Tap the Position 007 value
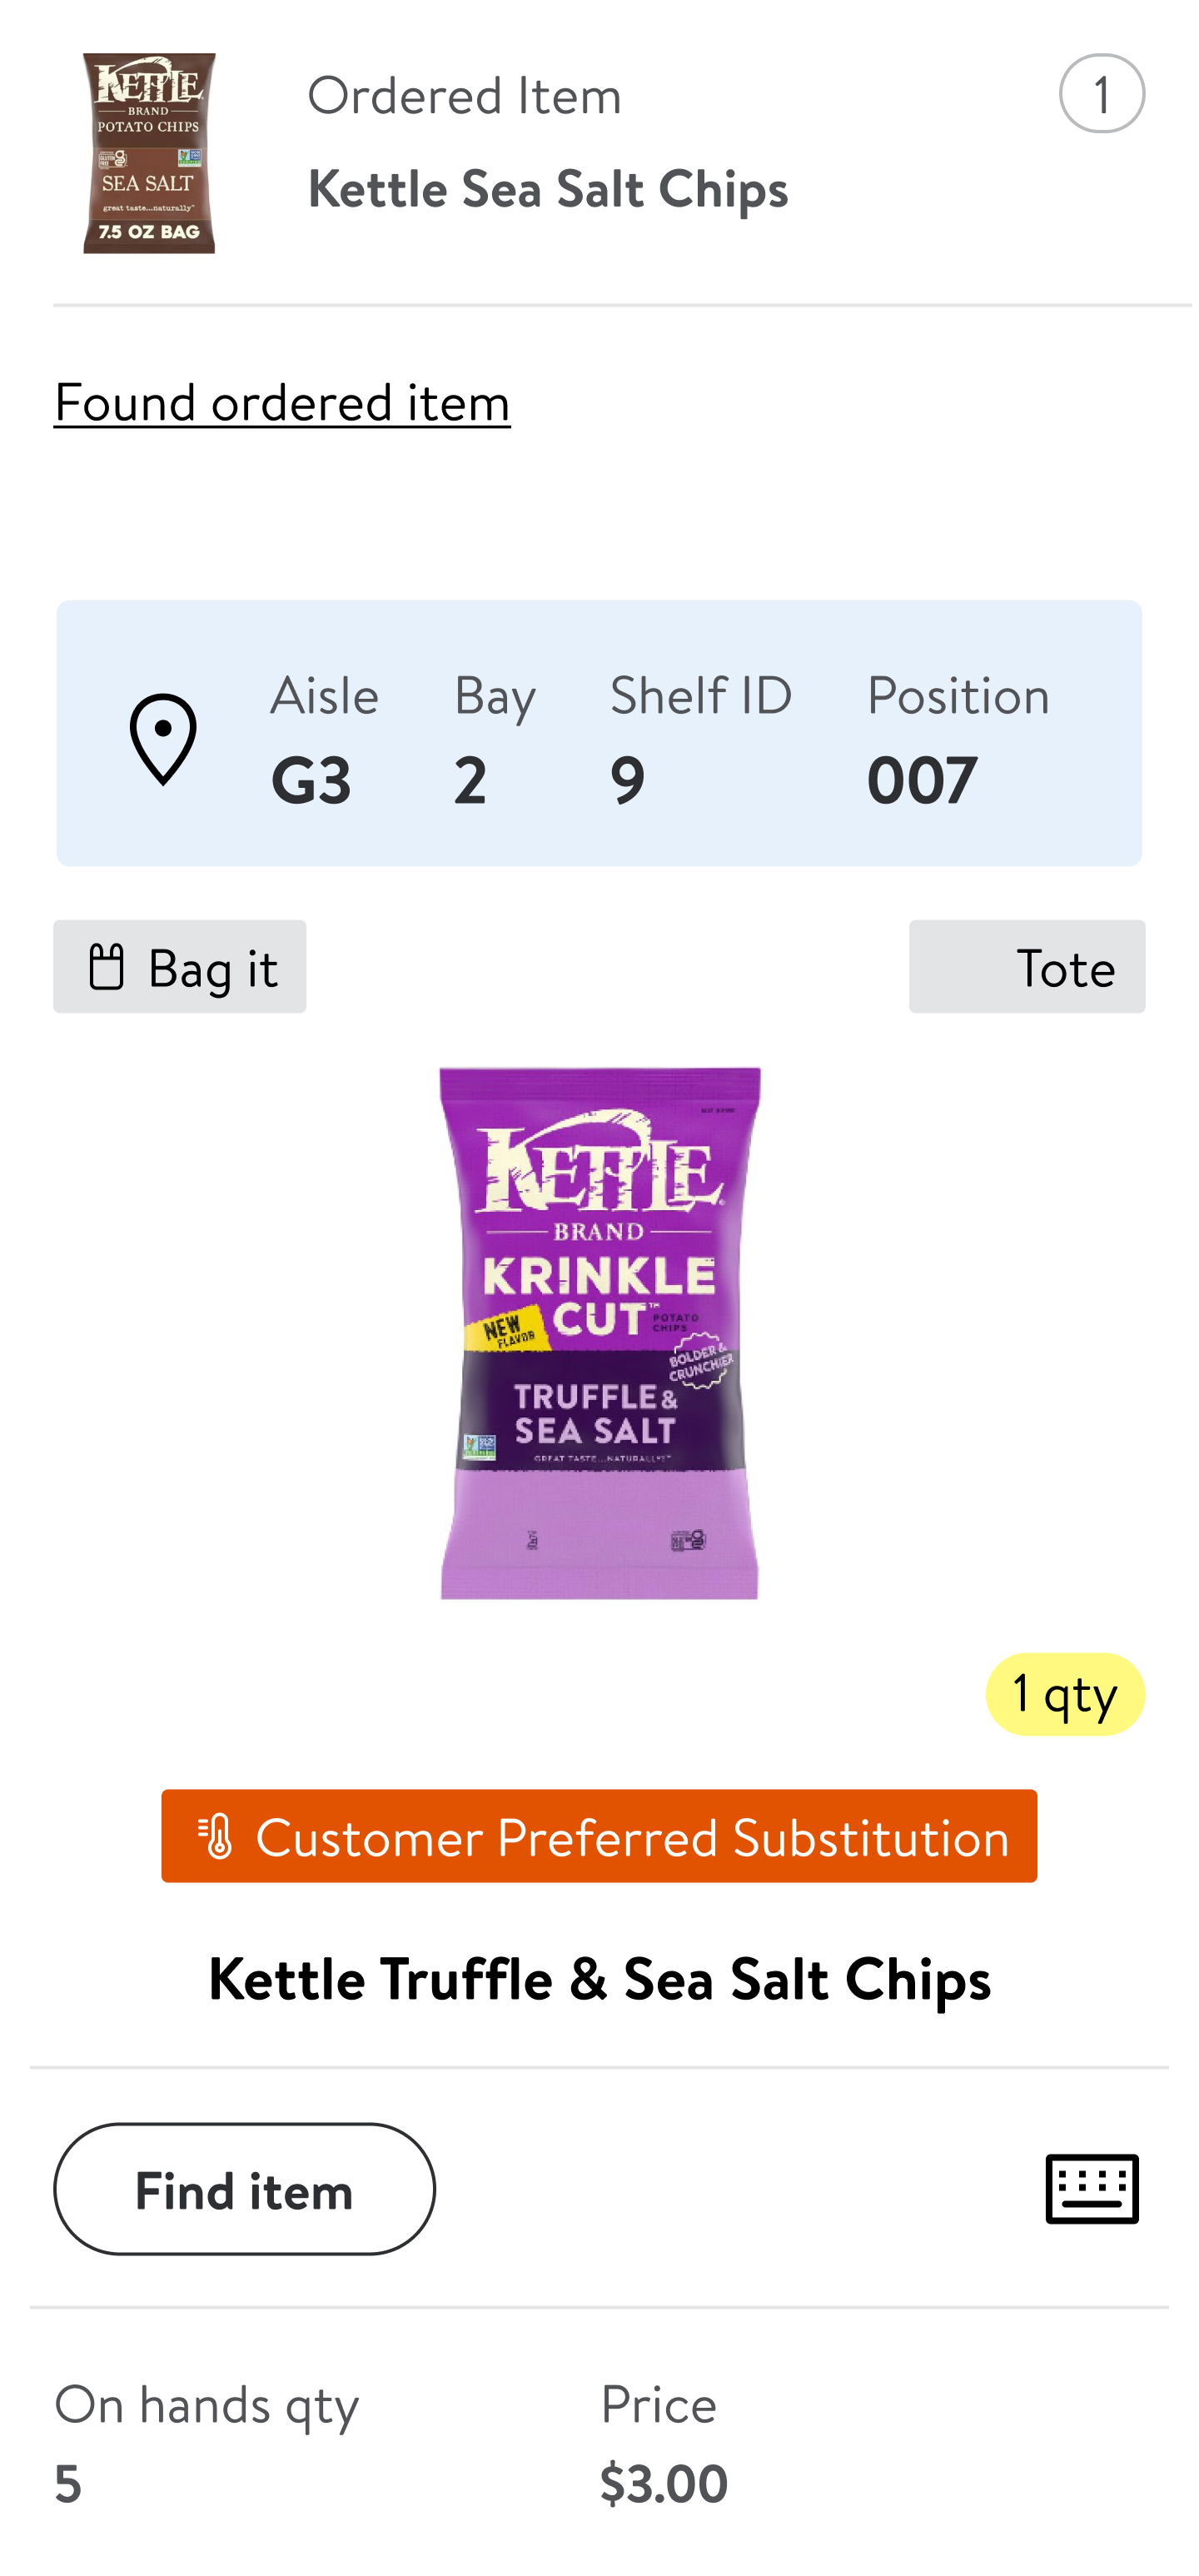This screenshot has width=1199, height=2576. click(921, 780)
